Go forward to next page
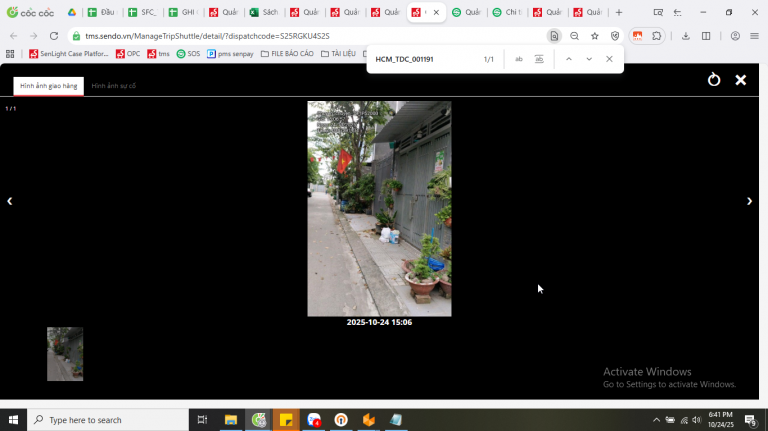Viewport: 768px width, 431px height. click(33, 36)
